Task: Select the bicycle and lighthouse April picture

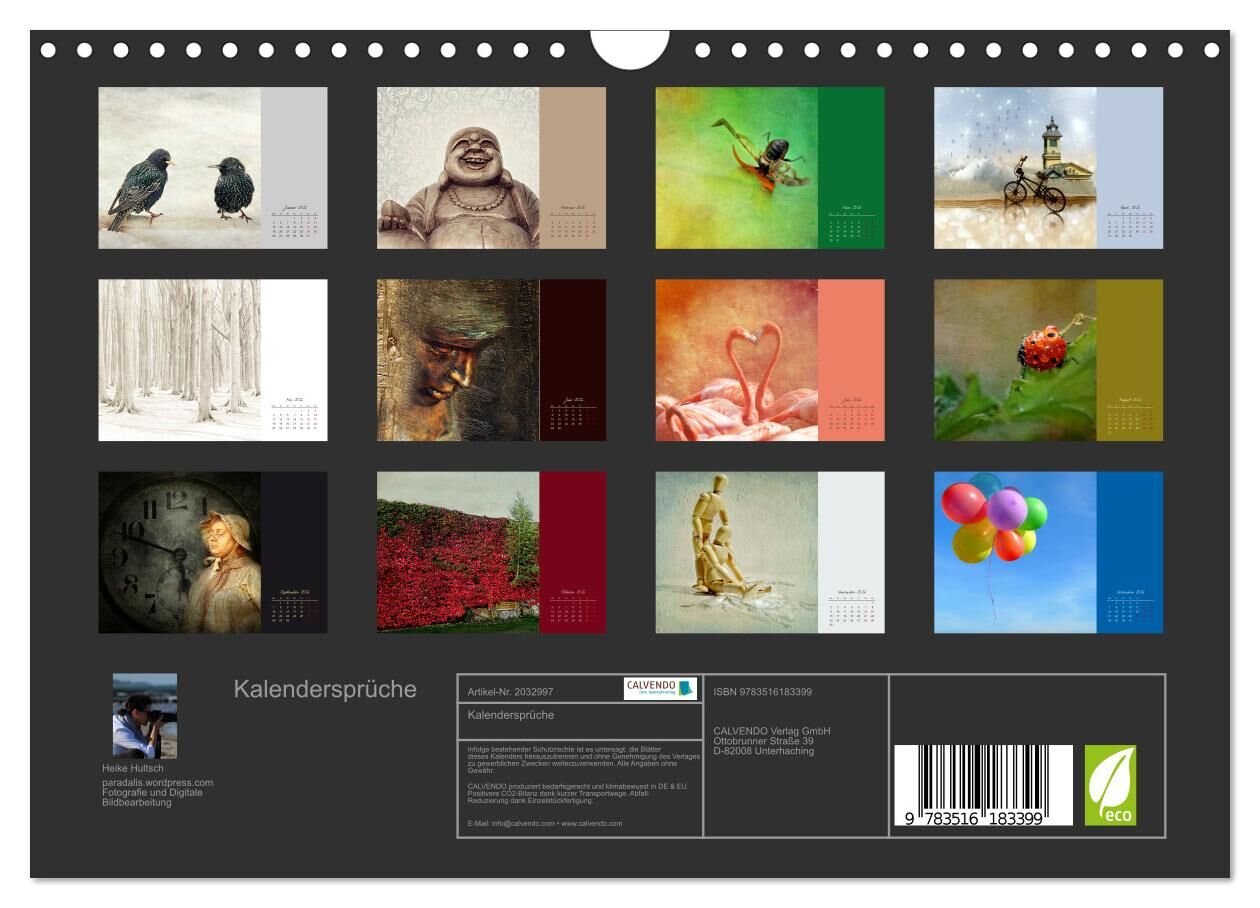Action: click(1015, 168)
